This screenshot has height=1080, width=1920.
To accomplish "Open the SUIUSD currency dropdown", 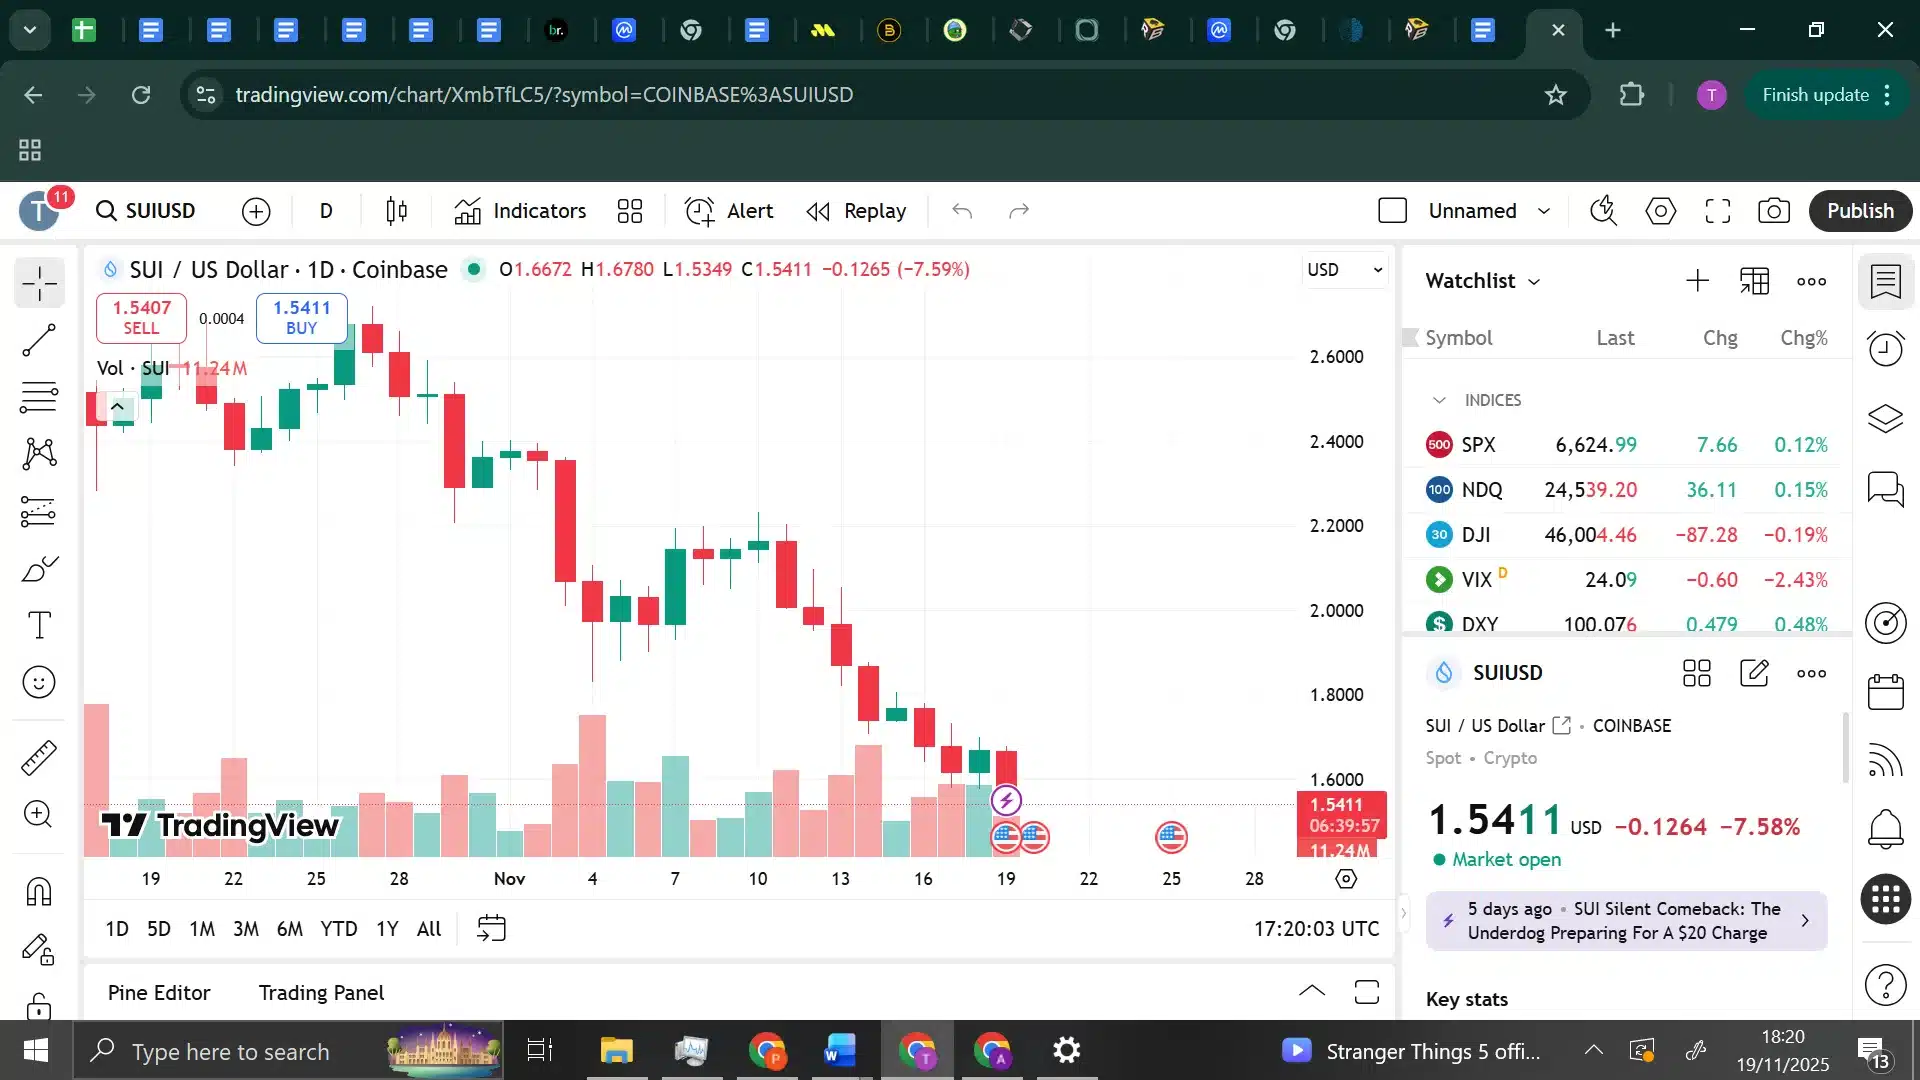I will click(1345, 269).
